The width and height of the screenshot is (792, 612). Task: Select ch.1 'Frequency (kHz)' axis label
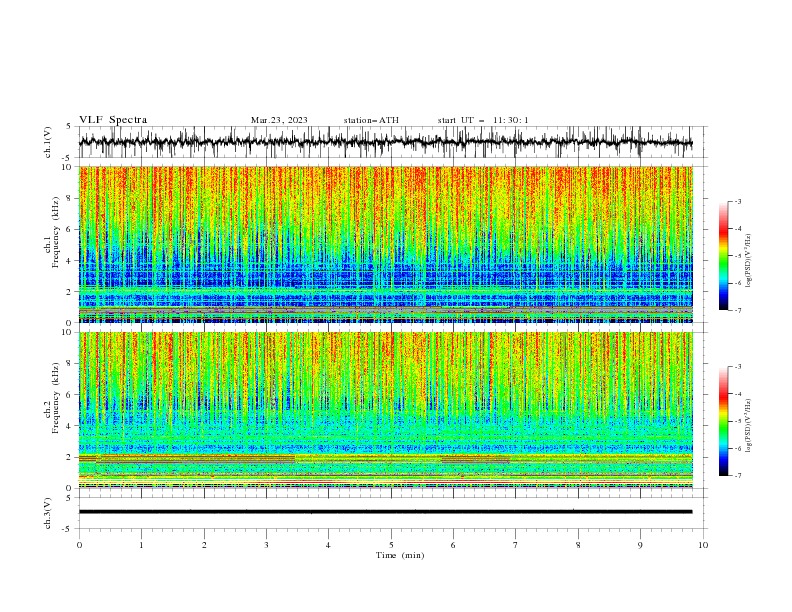(x=57, y=233)
